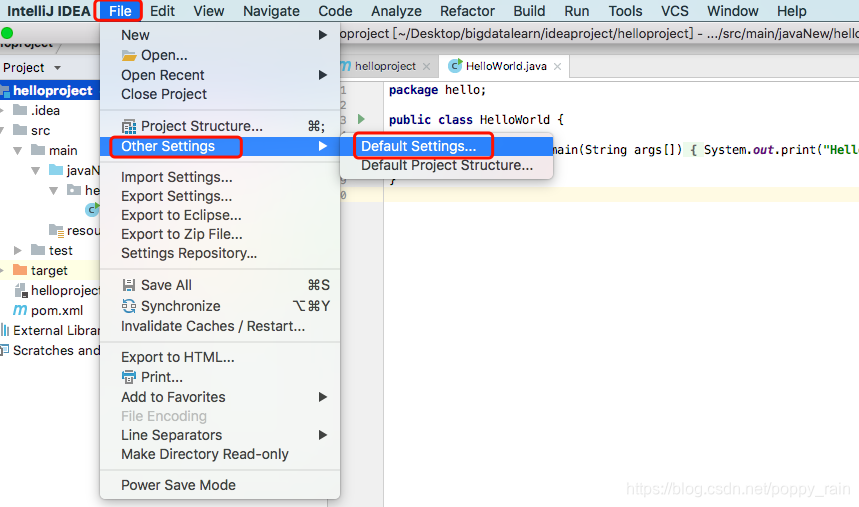Click the .idea folder icon
859x507 pixels.
tap(20, 110)
